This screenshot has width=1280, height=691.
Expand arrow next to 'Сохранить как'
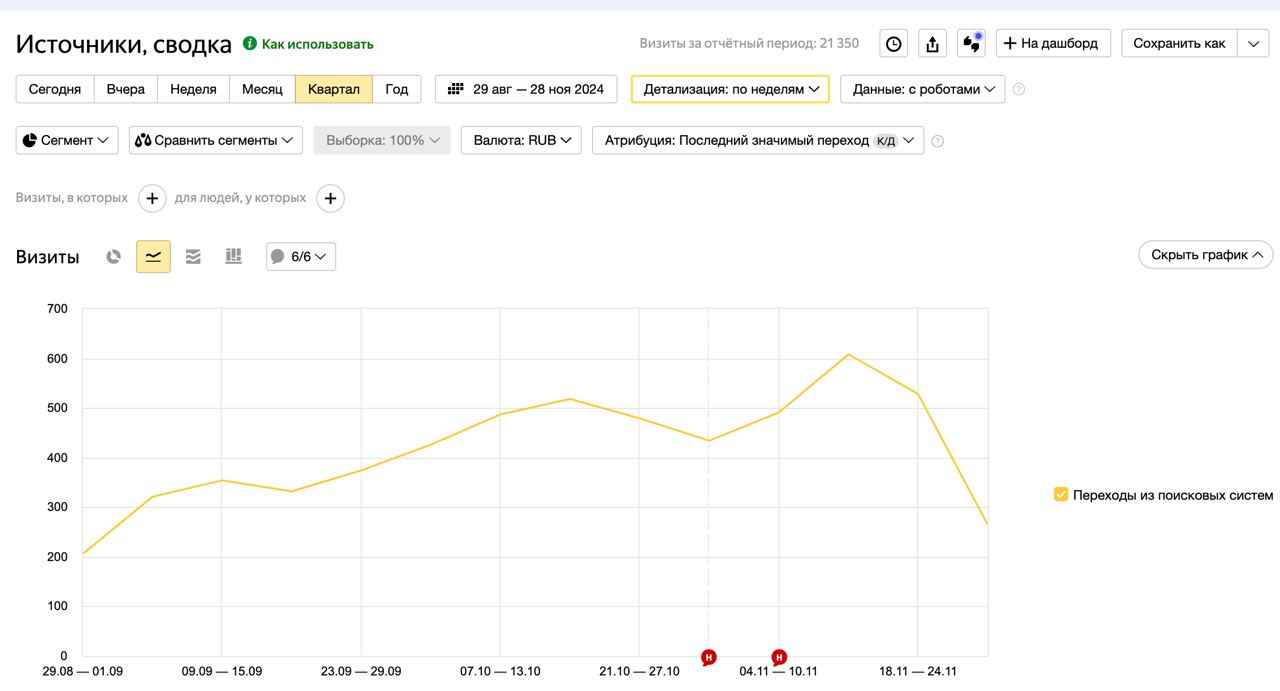pos(1254,43)
